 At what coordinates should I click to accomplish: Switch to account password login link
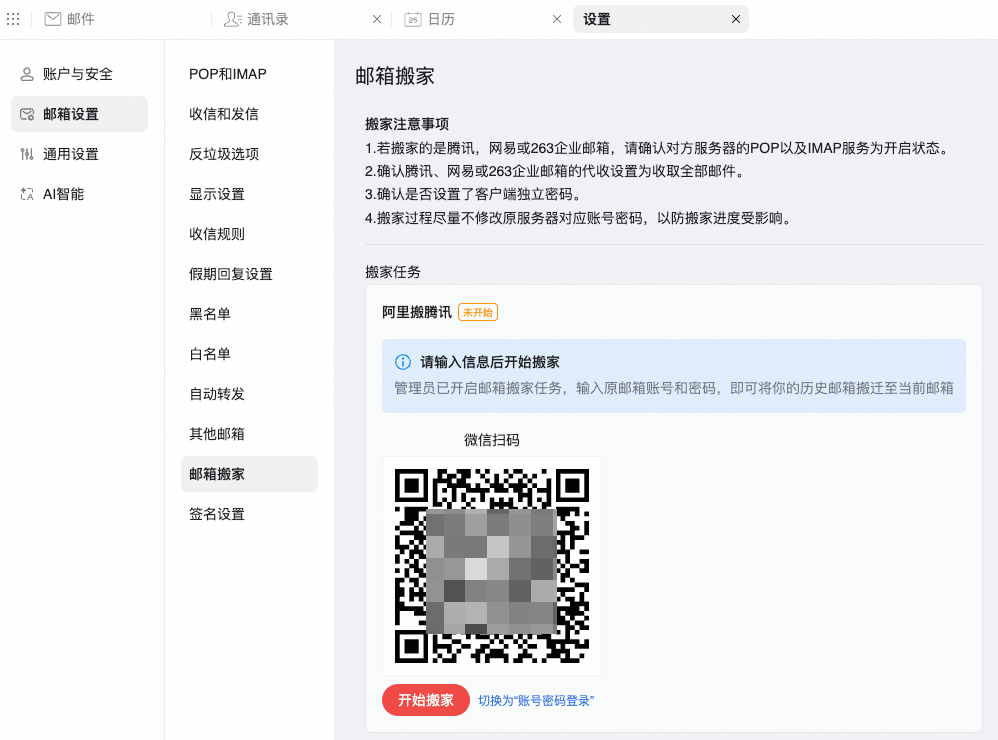click(x=536, y=701)
